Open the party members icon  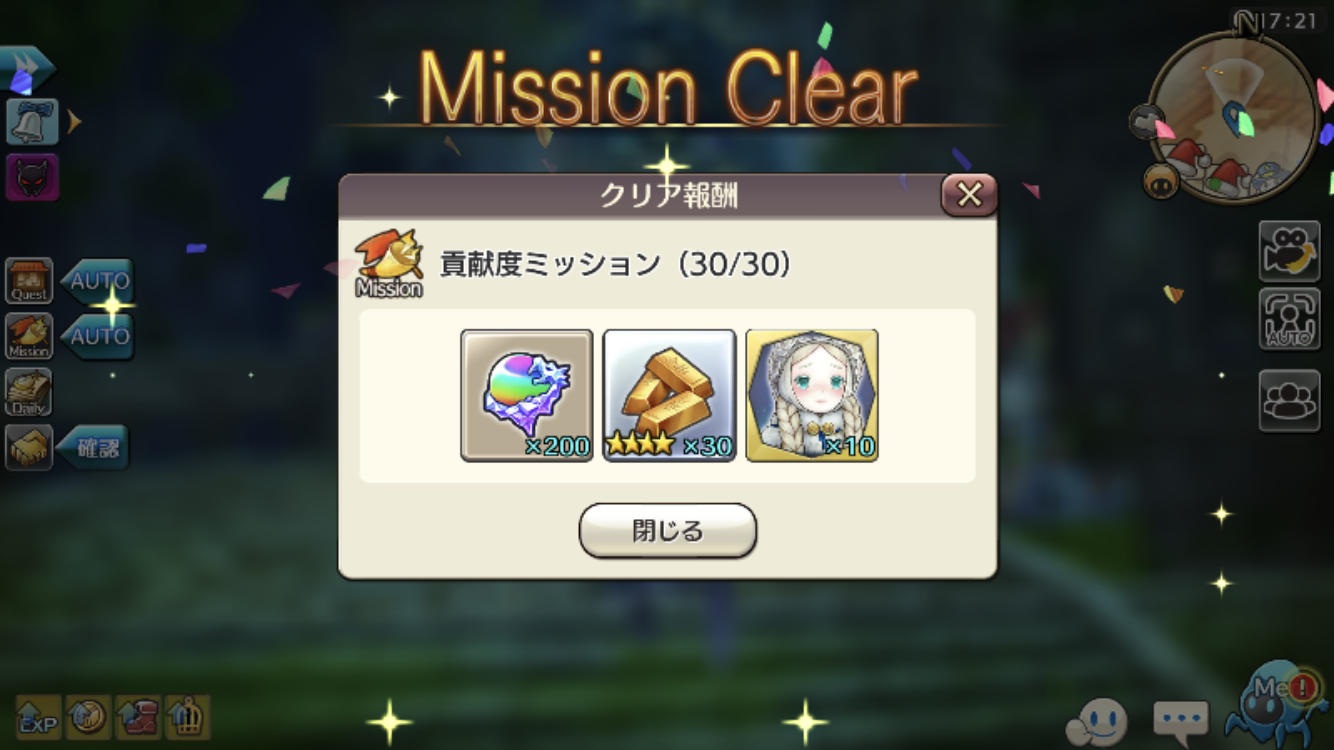click(1289, 400)
